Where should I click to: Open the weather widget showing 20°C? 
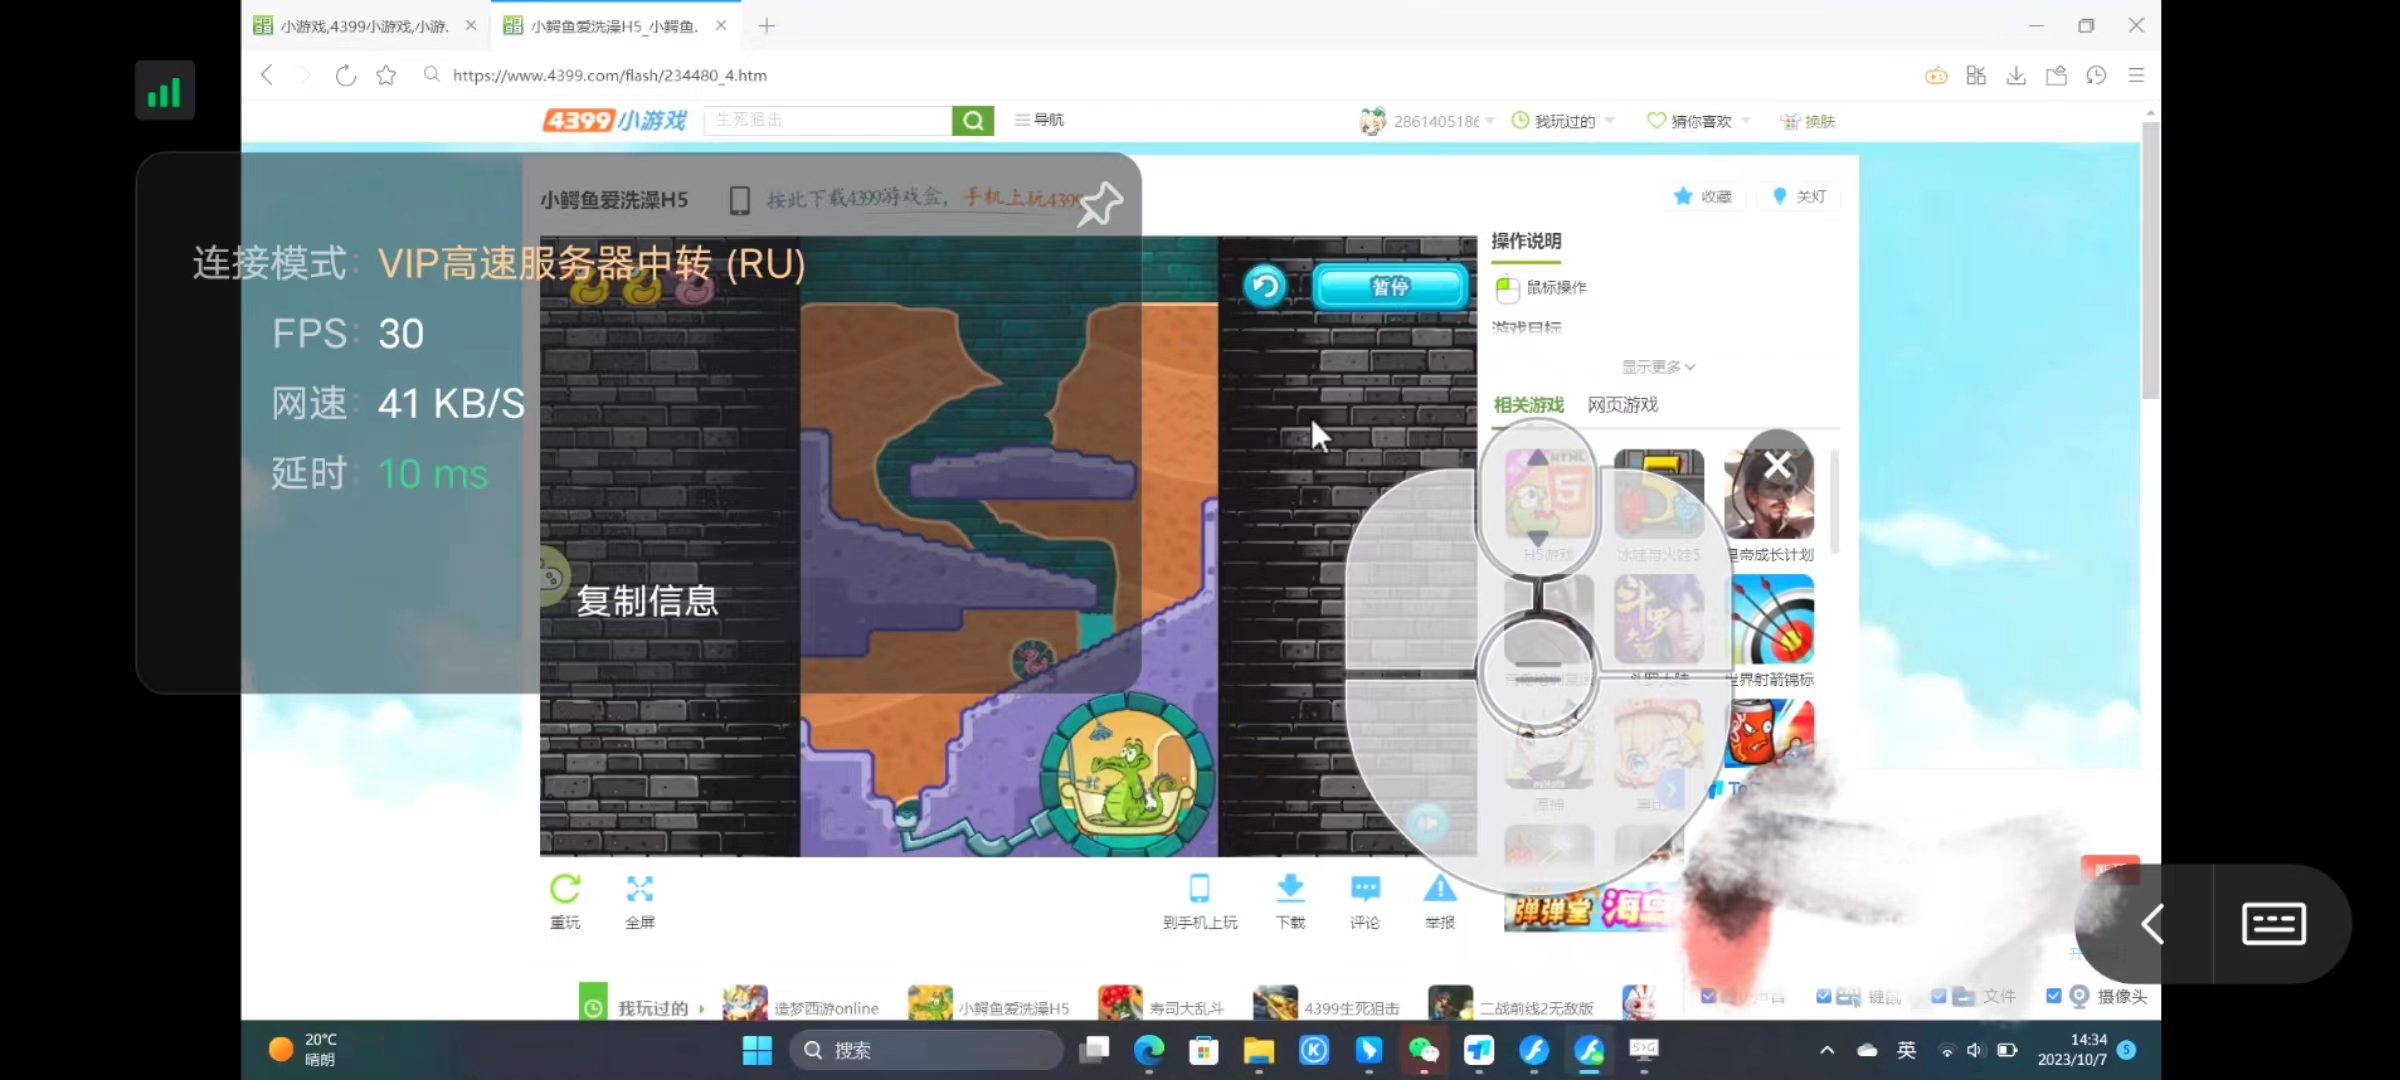point(304,1050)
